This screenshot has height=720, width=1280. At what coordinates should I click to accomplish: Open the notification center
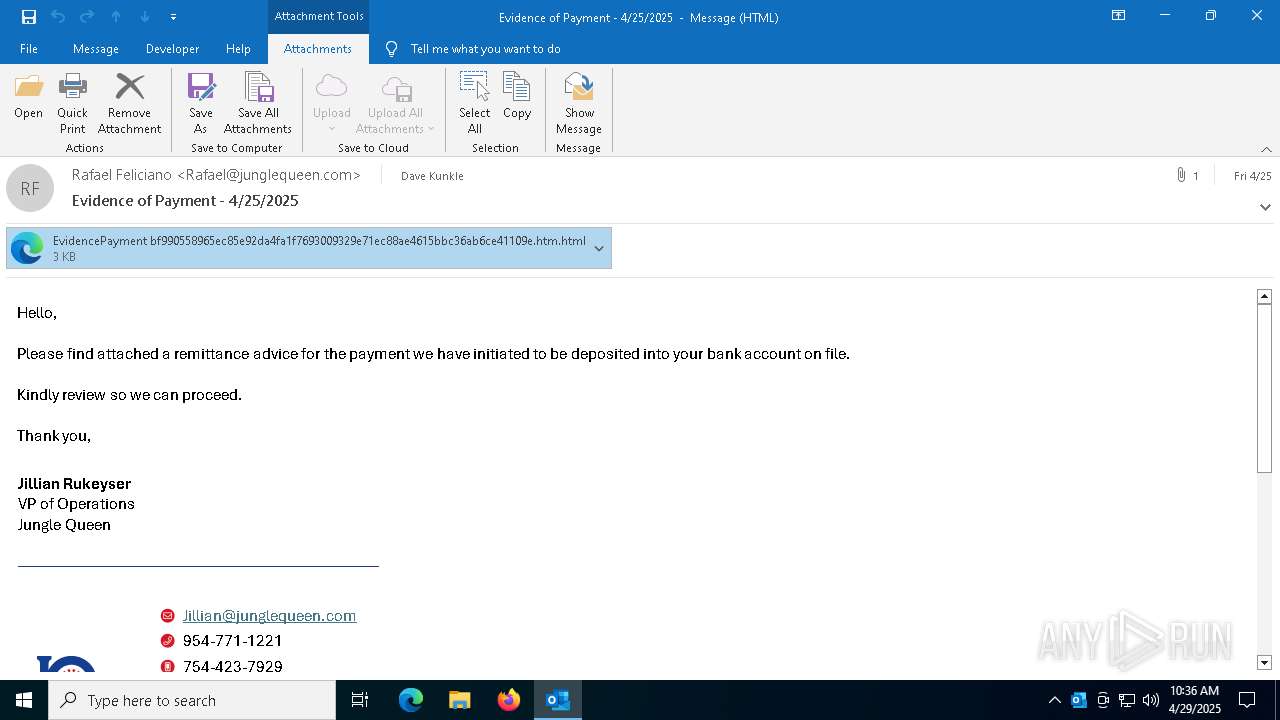pyautogui.click(x=1247, y=700)
